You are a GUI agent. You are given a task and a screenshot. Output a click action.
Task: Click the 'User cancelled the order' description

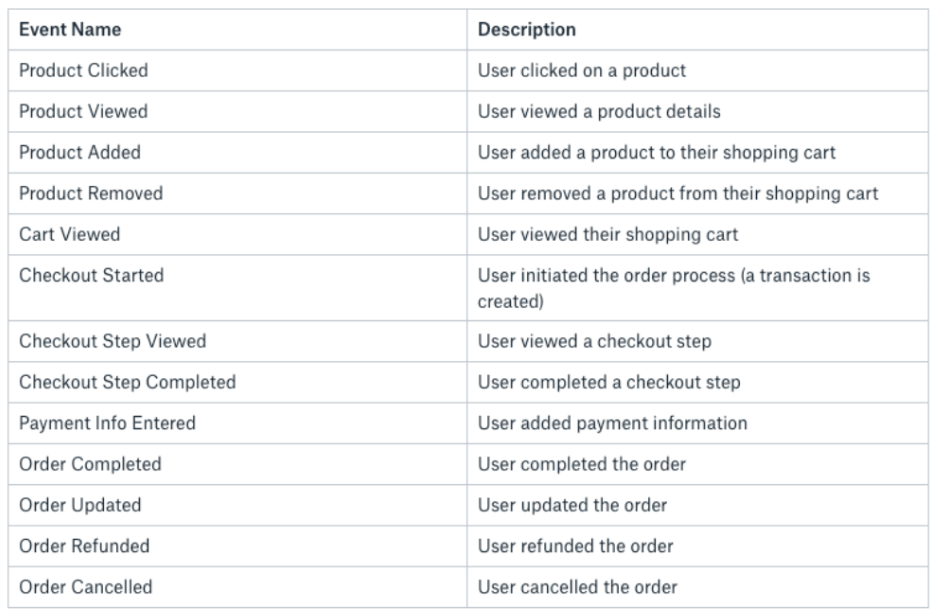click(577, 587)
